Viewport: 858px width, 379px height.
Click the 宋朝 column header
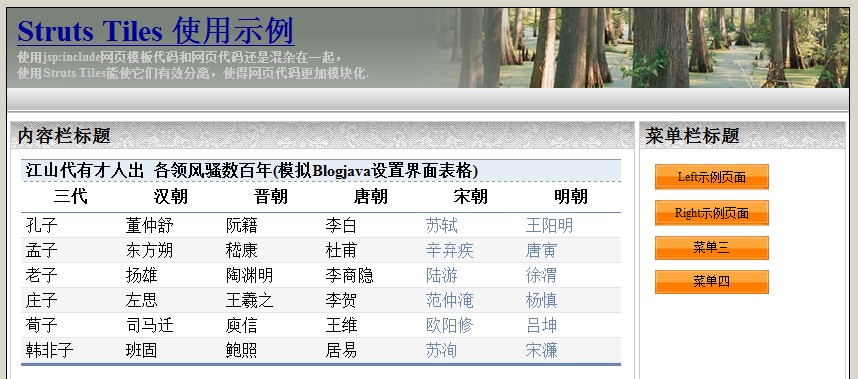(x=471, y=196)
